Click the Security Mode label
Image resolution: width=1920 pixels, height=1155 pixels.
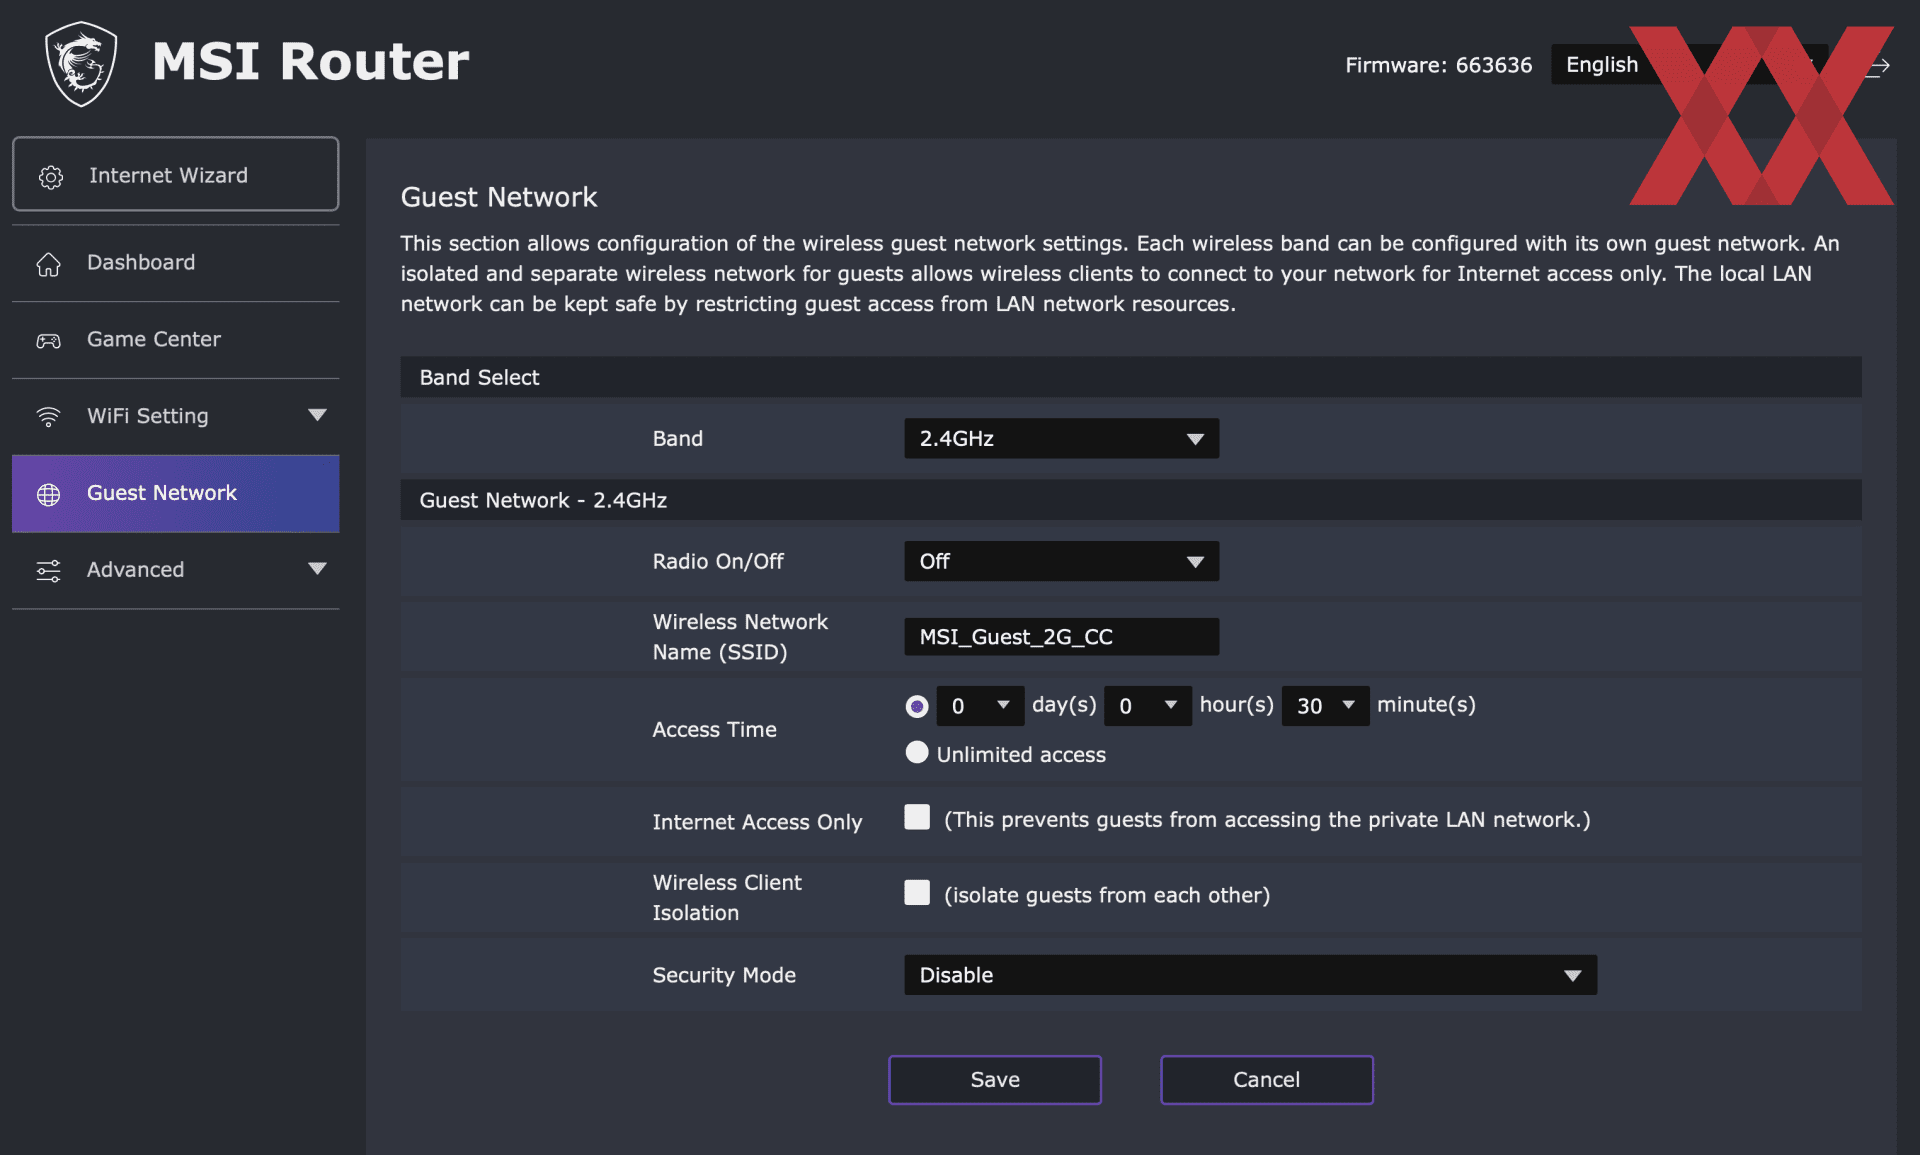tap(724, 975)
